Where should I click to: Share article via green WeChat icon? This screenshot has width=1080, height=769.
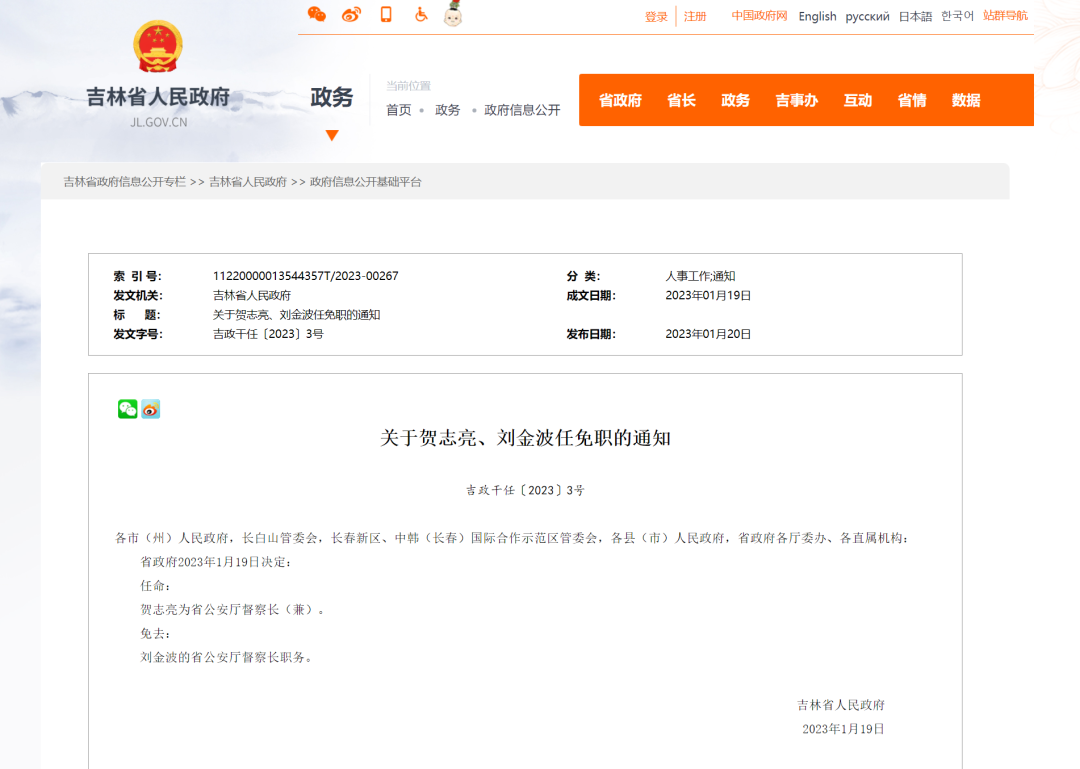[127, 409]
